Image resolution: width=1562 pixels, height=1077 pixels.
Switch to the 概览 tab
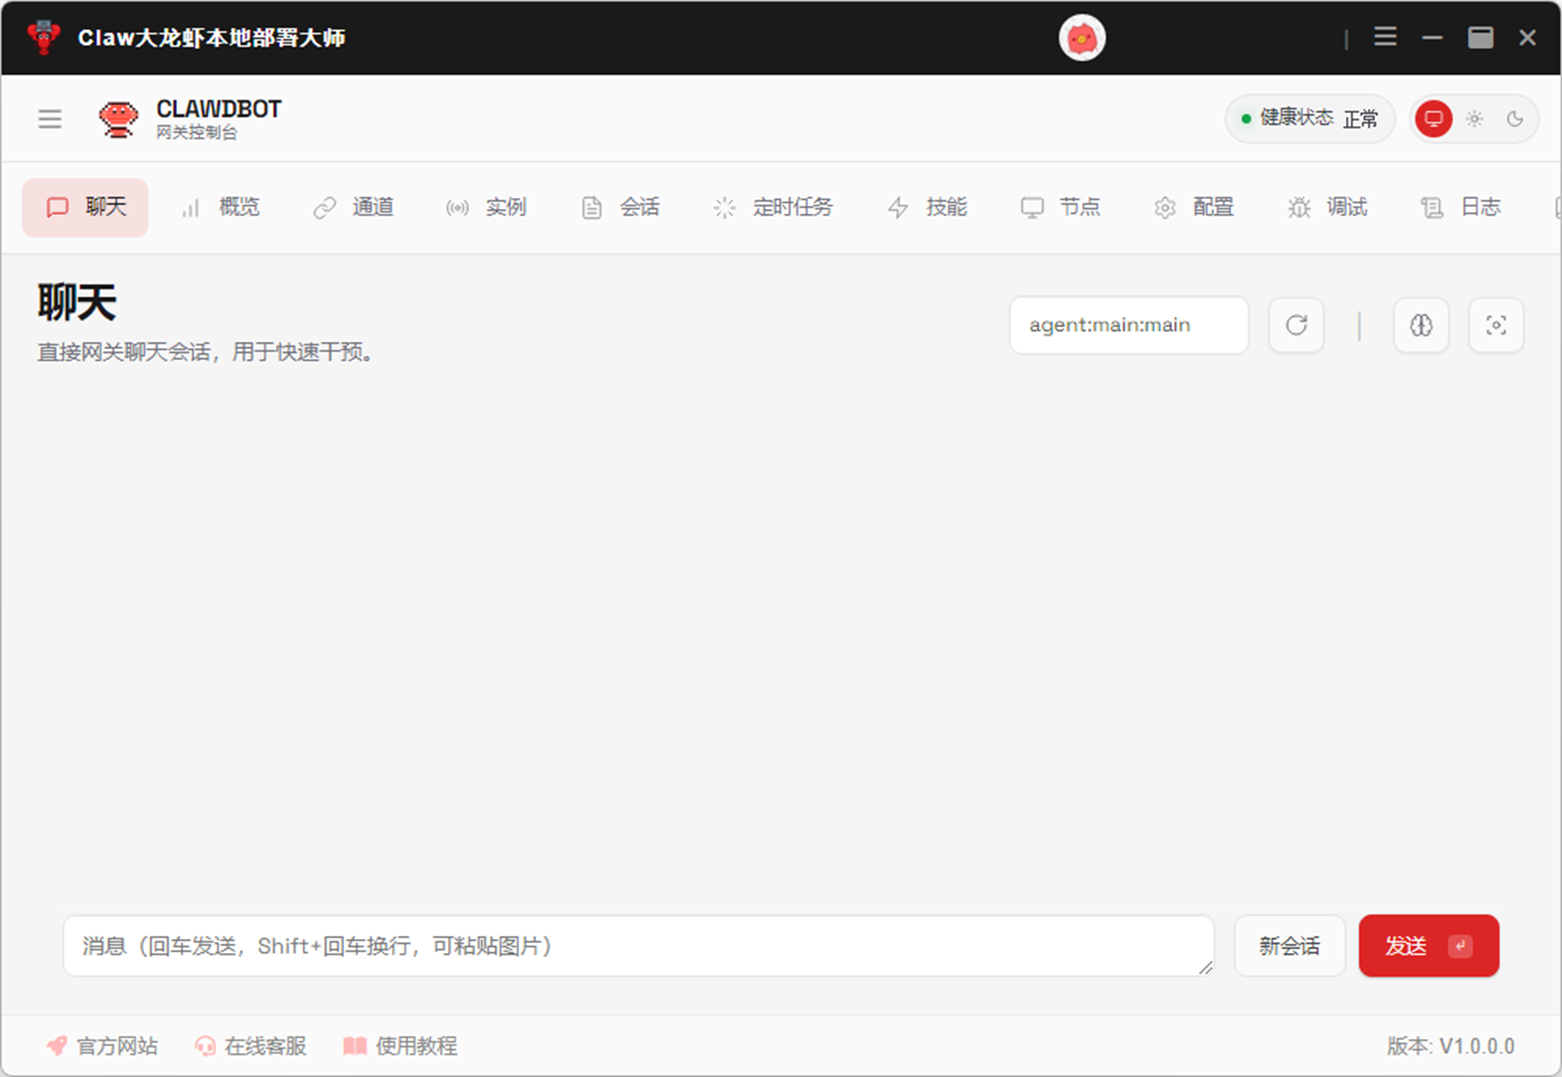tap(220, 207)
